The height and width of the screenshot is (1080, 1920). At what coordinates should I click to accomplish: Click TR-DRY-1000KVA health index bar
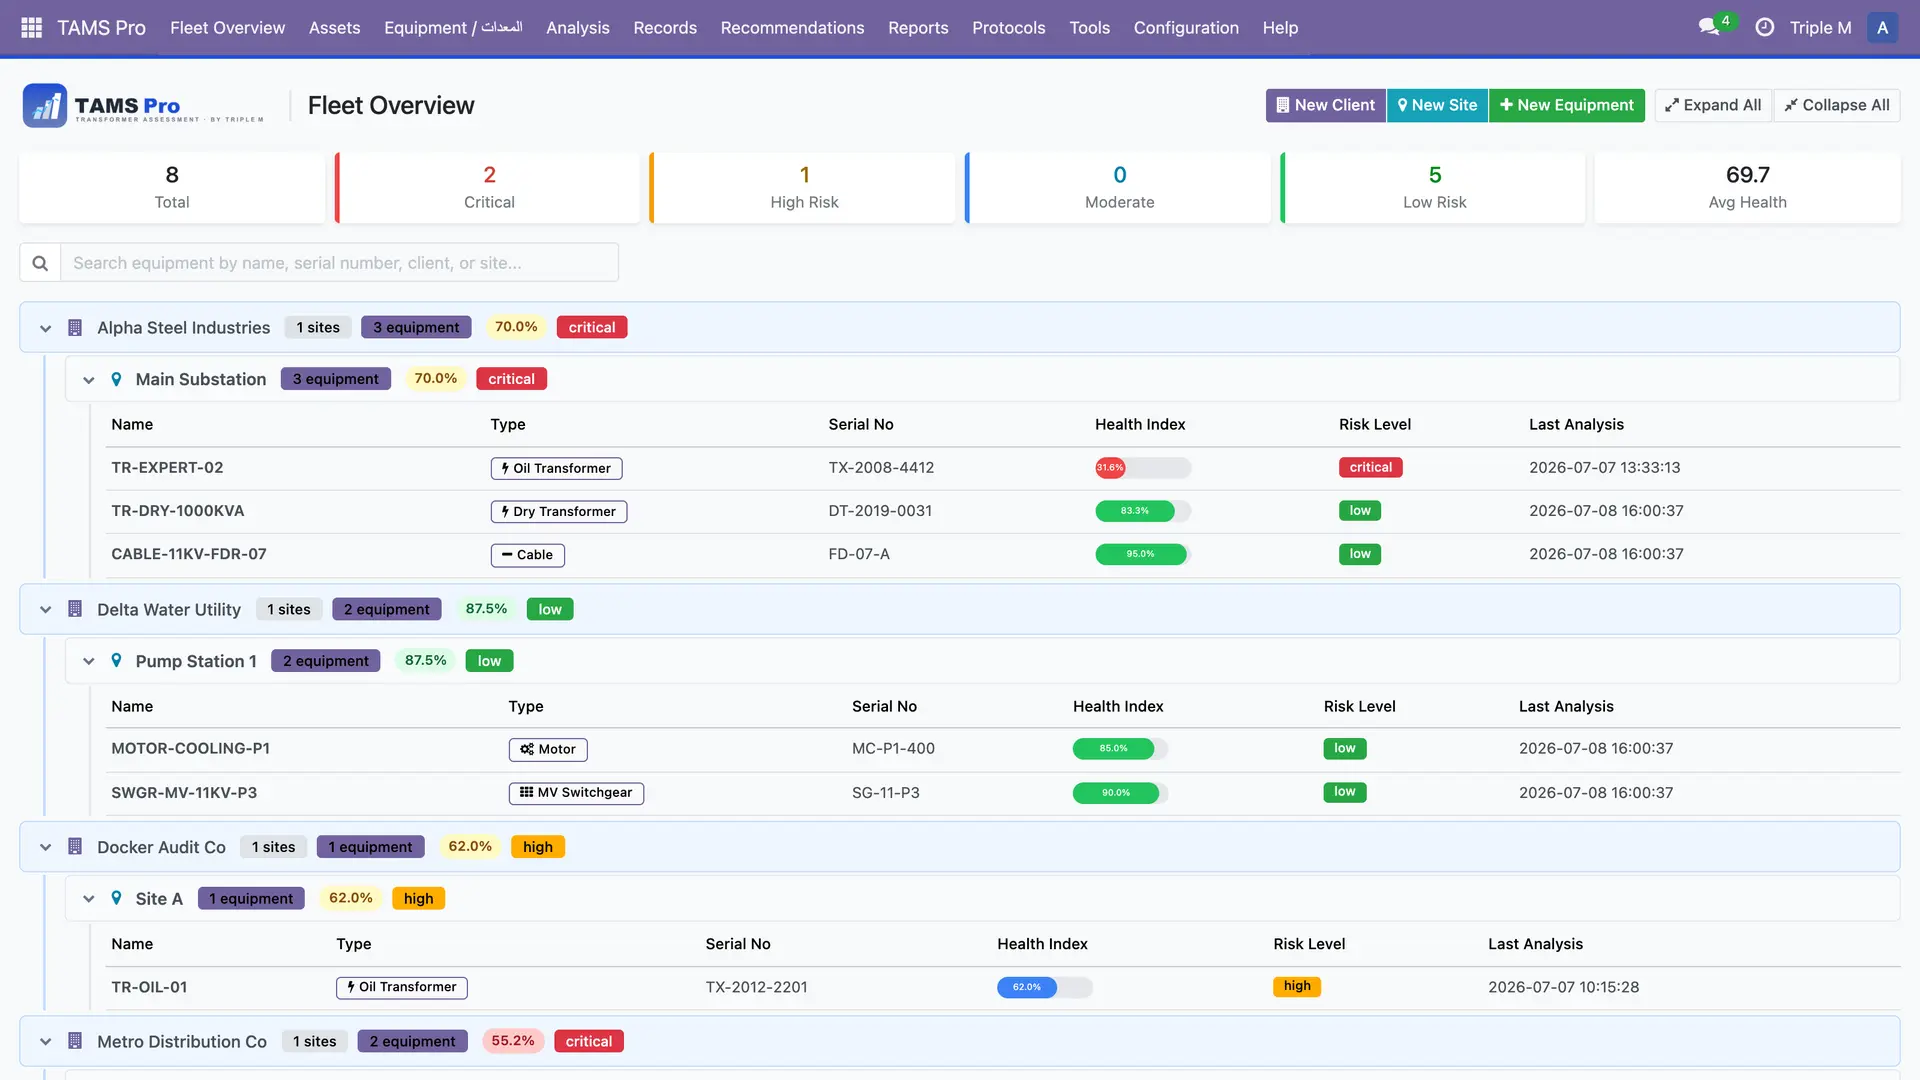1143,511
